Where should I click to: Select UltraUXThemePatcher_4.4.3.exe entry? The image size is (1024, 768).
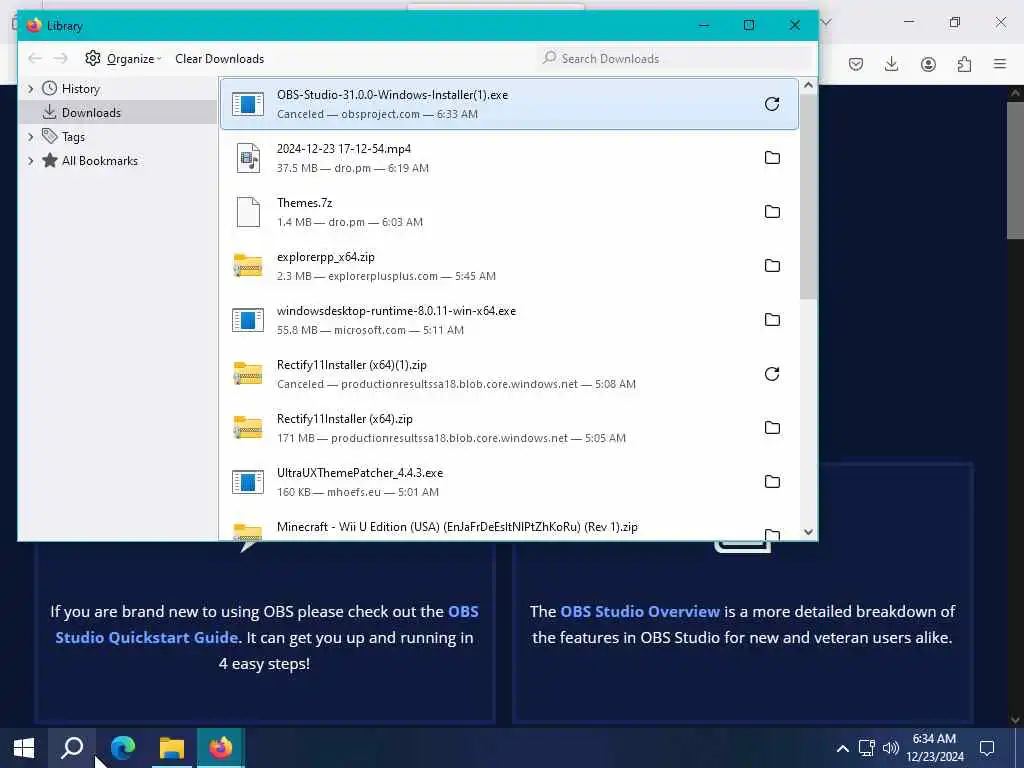tap(509, 482)
